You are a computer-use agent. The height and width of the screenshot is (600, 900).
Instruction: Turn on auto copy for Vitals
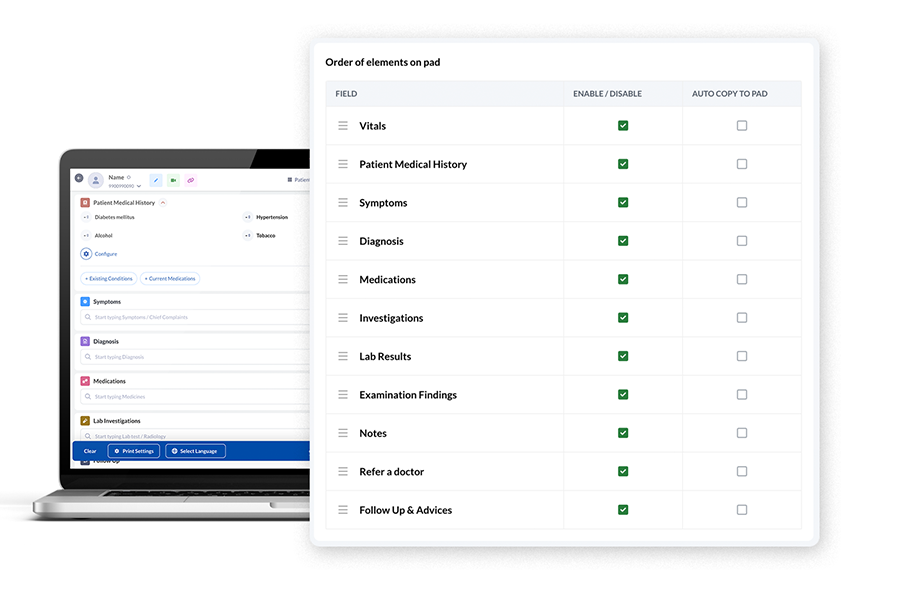742,126
